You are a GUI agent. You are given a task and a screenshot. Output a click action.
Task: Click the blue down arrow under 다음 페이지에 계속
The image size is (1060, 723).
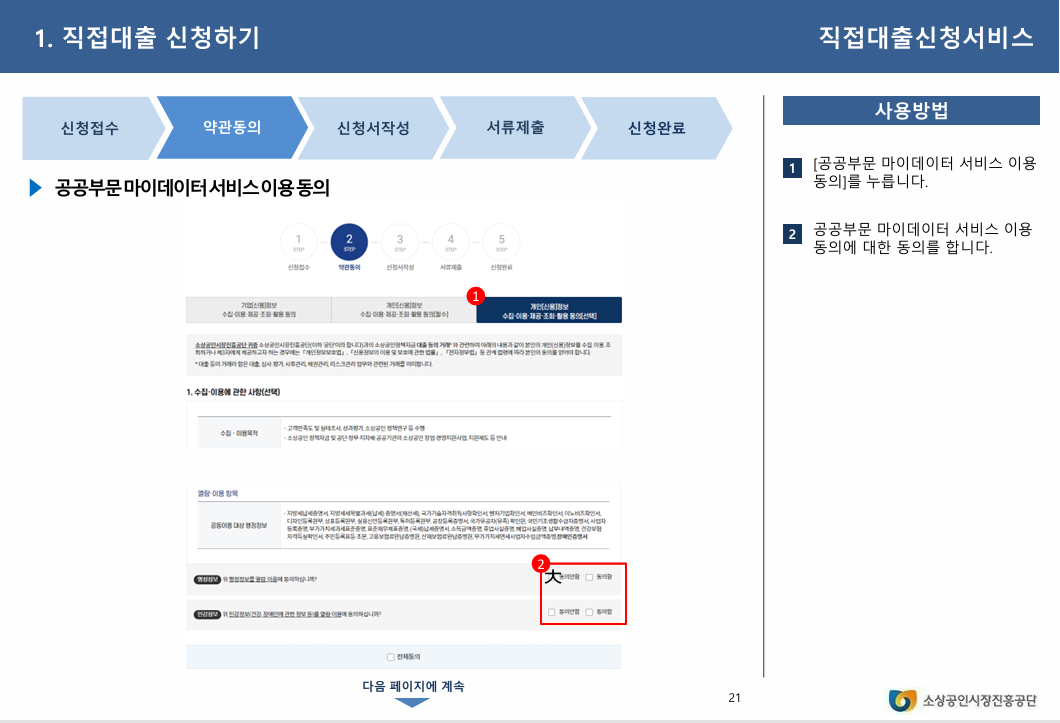click(x=411, y=703)
